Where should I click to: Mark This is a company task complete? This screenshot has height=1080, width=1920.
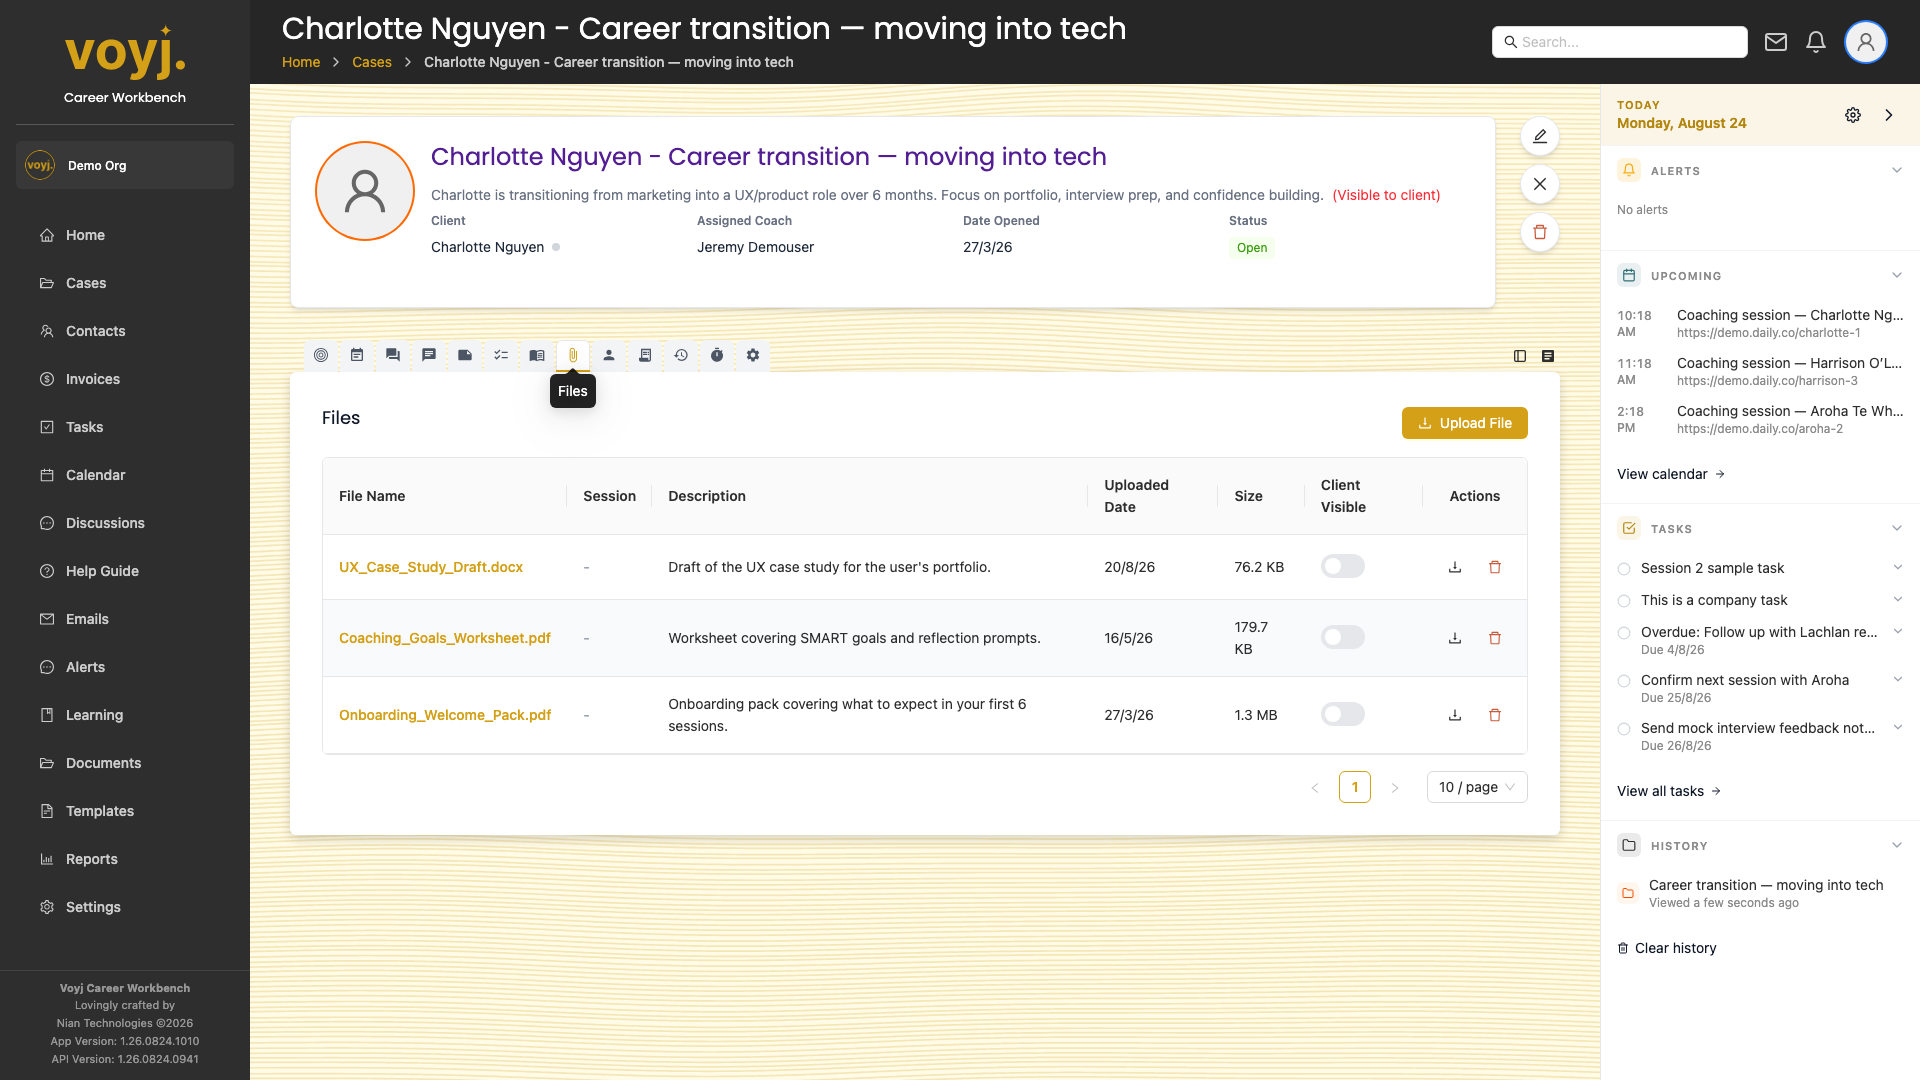pos(1624,601)
